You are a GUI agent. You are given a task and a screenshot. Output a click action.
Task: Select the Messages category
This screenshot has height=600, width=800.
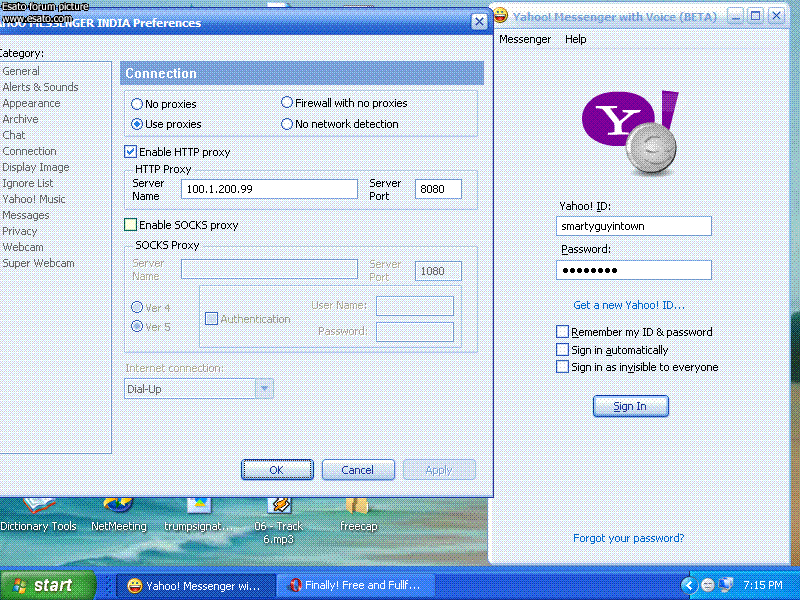pos(26,215)
